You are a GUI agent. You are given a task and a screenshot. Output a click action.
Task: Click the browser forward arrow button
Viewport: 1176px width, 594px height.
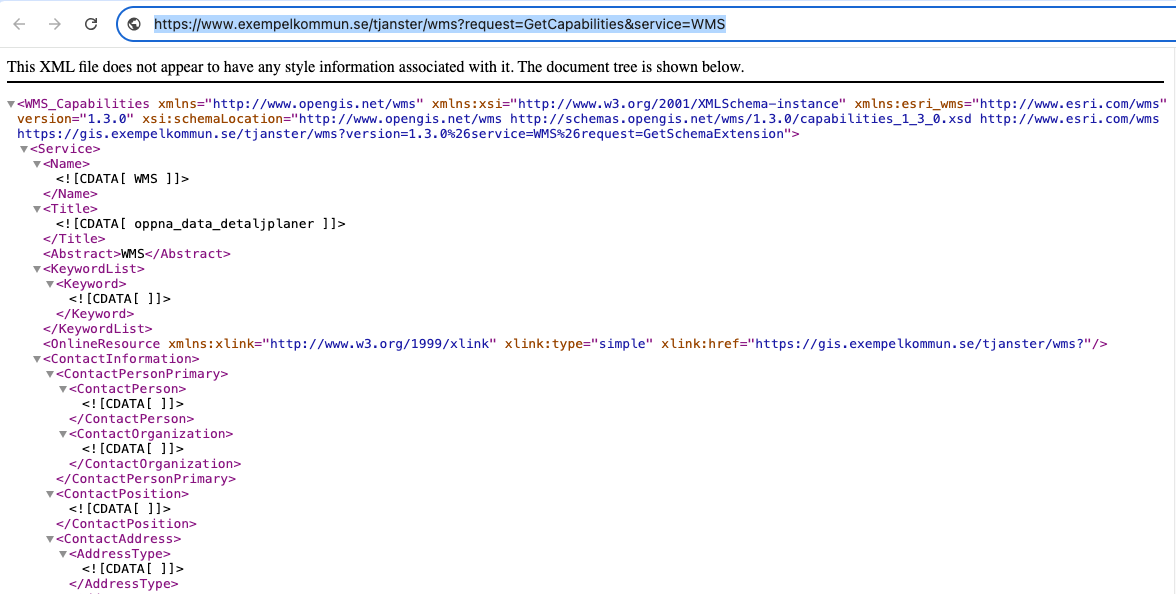(55, 24)
